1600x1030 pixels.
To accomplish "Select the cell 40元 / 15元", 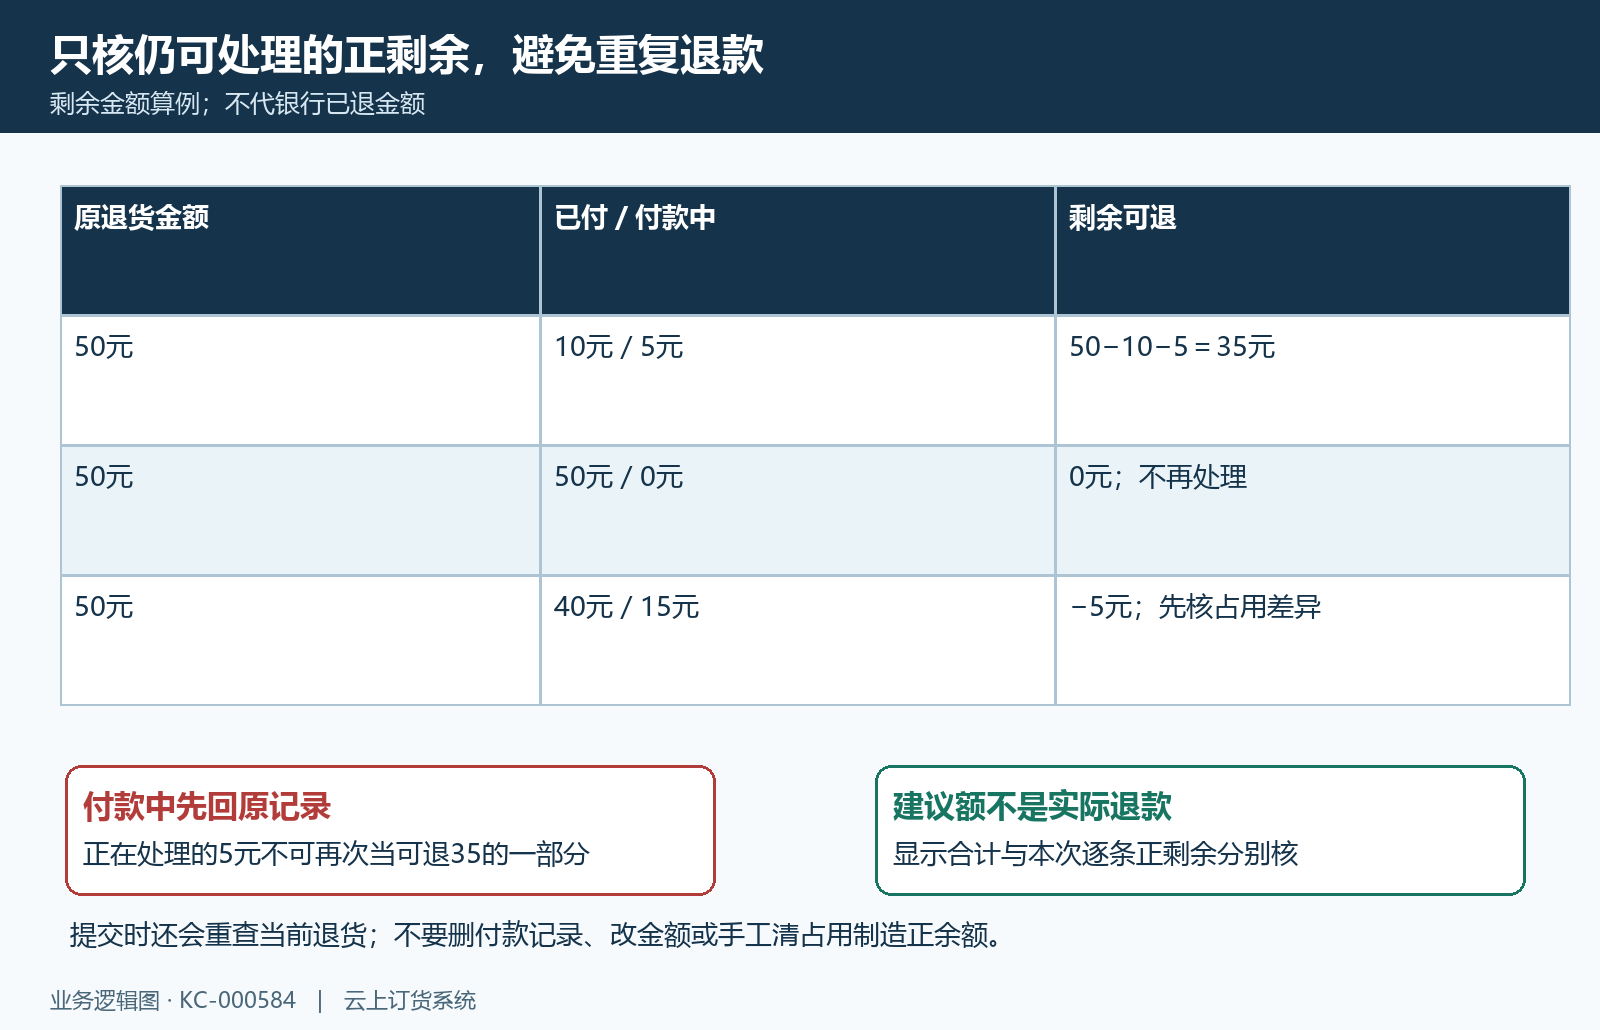I will [797, 640].
